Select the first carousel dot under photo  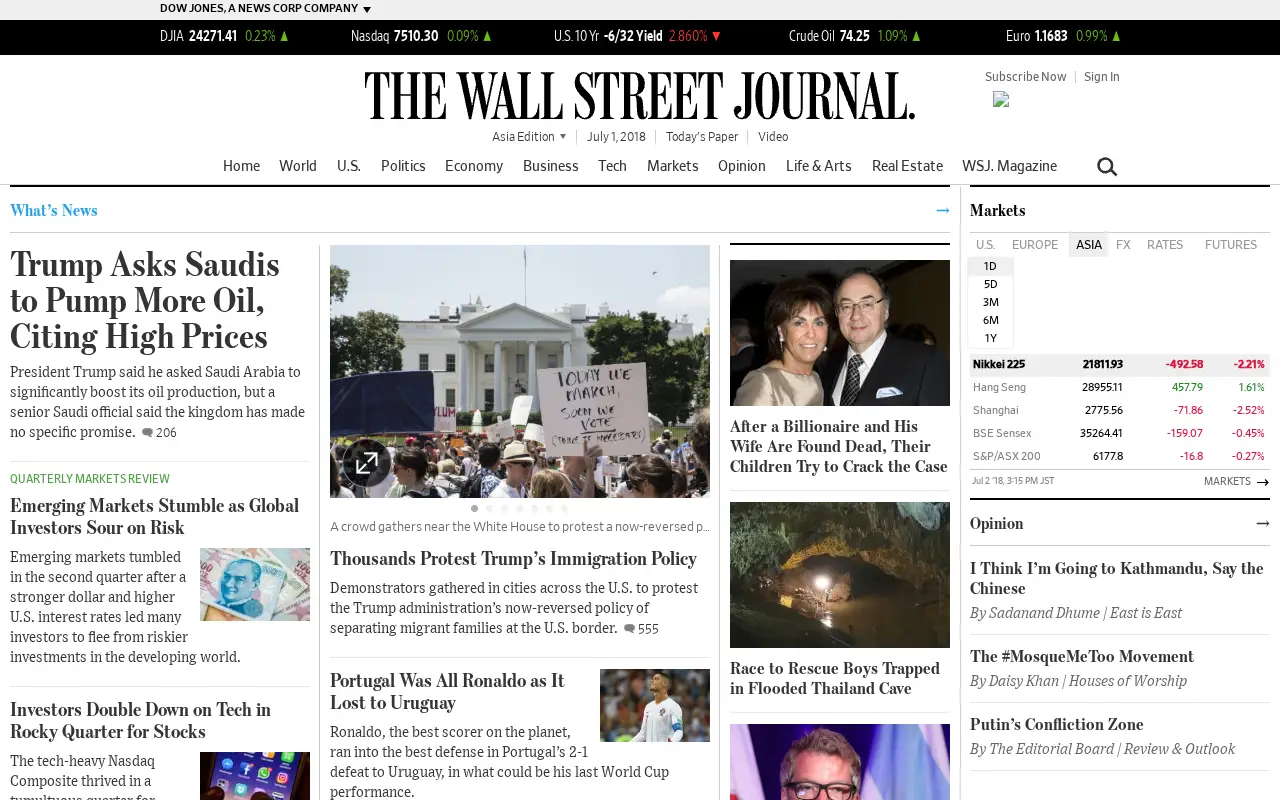474,508
